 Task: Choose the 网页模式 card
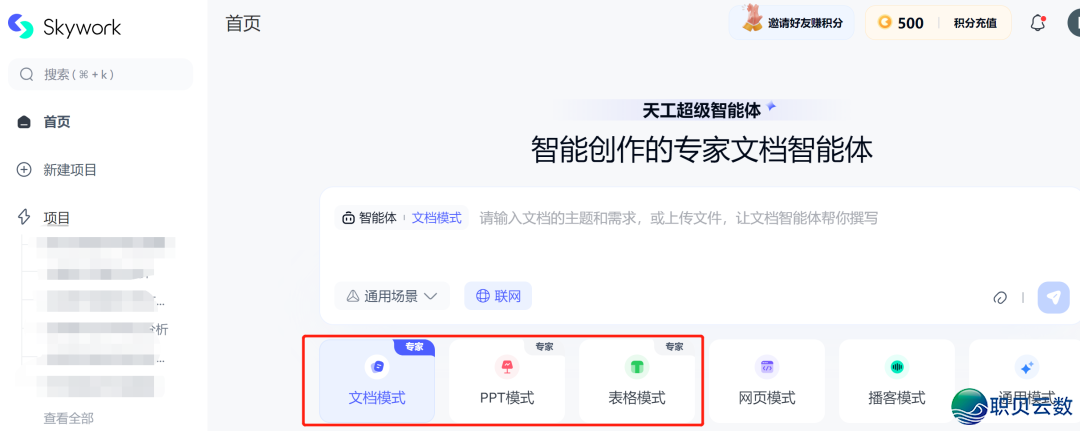767,381
